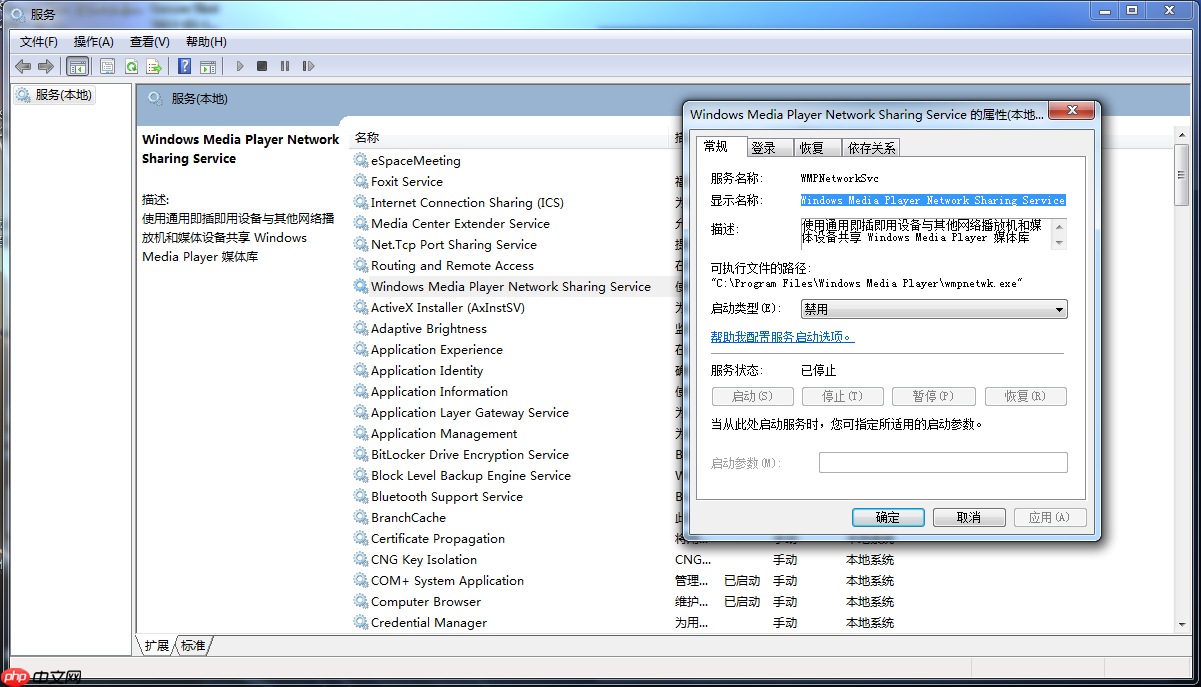The width and height of the screenshot is (1201, 687).
Task: Click gear icon beside ActiveX Installer (AxInstSV)
Action: pos(361,307)
